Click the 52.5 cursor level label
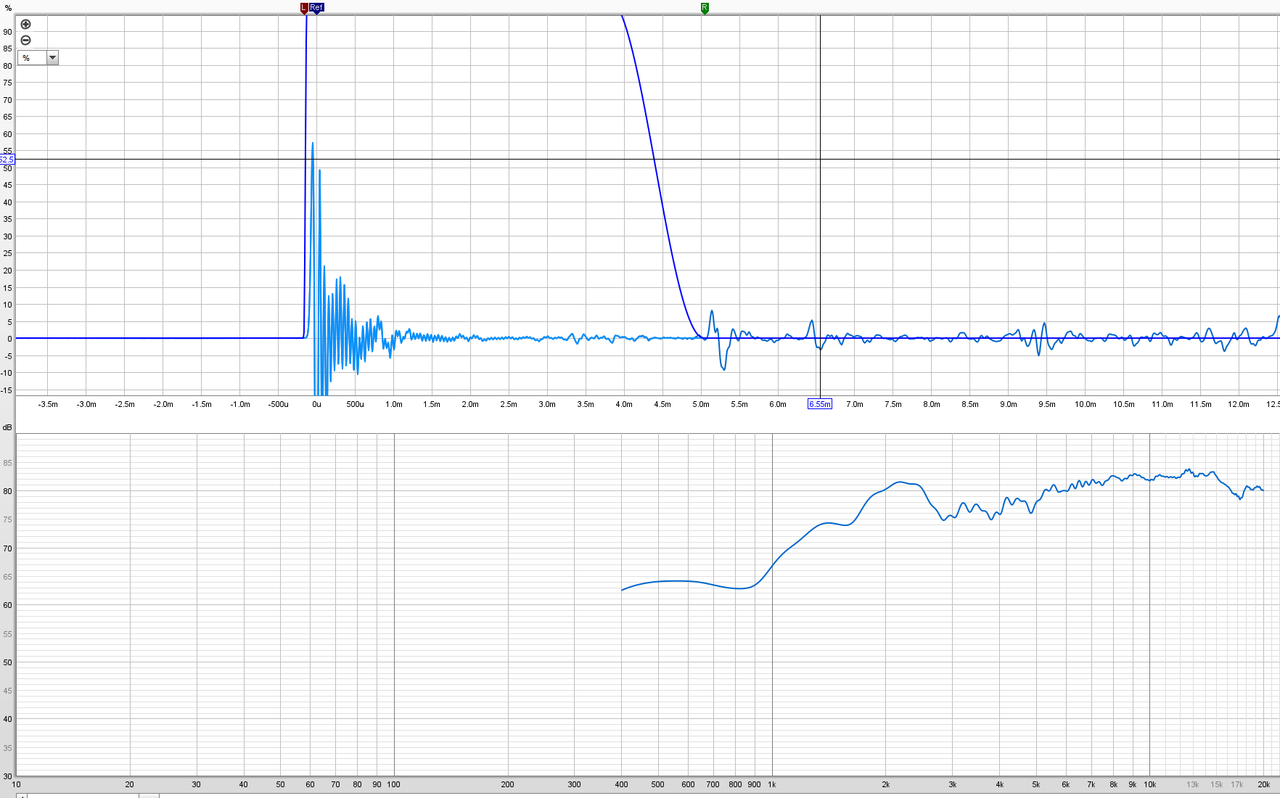 click(7, 159)
